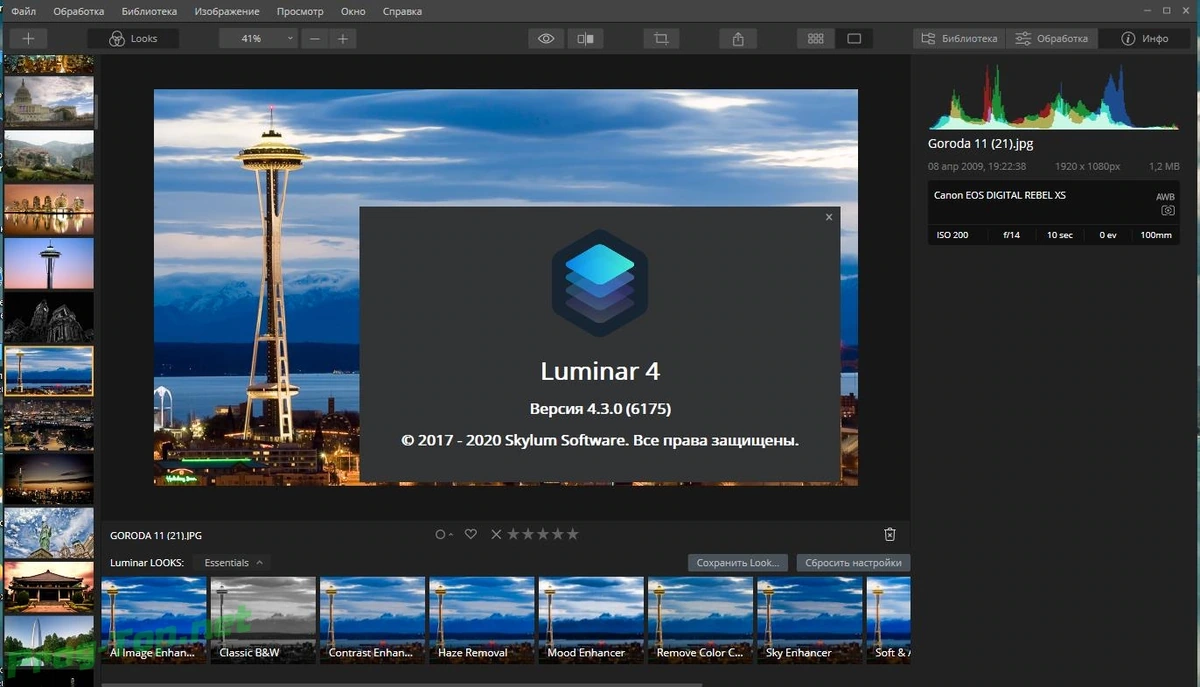Switch to gallery grid view
Viewport: 1200px width, 687px height.
pyautogui.click(x=816, y=38)
